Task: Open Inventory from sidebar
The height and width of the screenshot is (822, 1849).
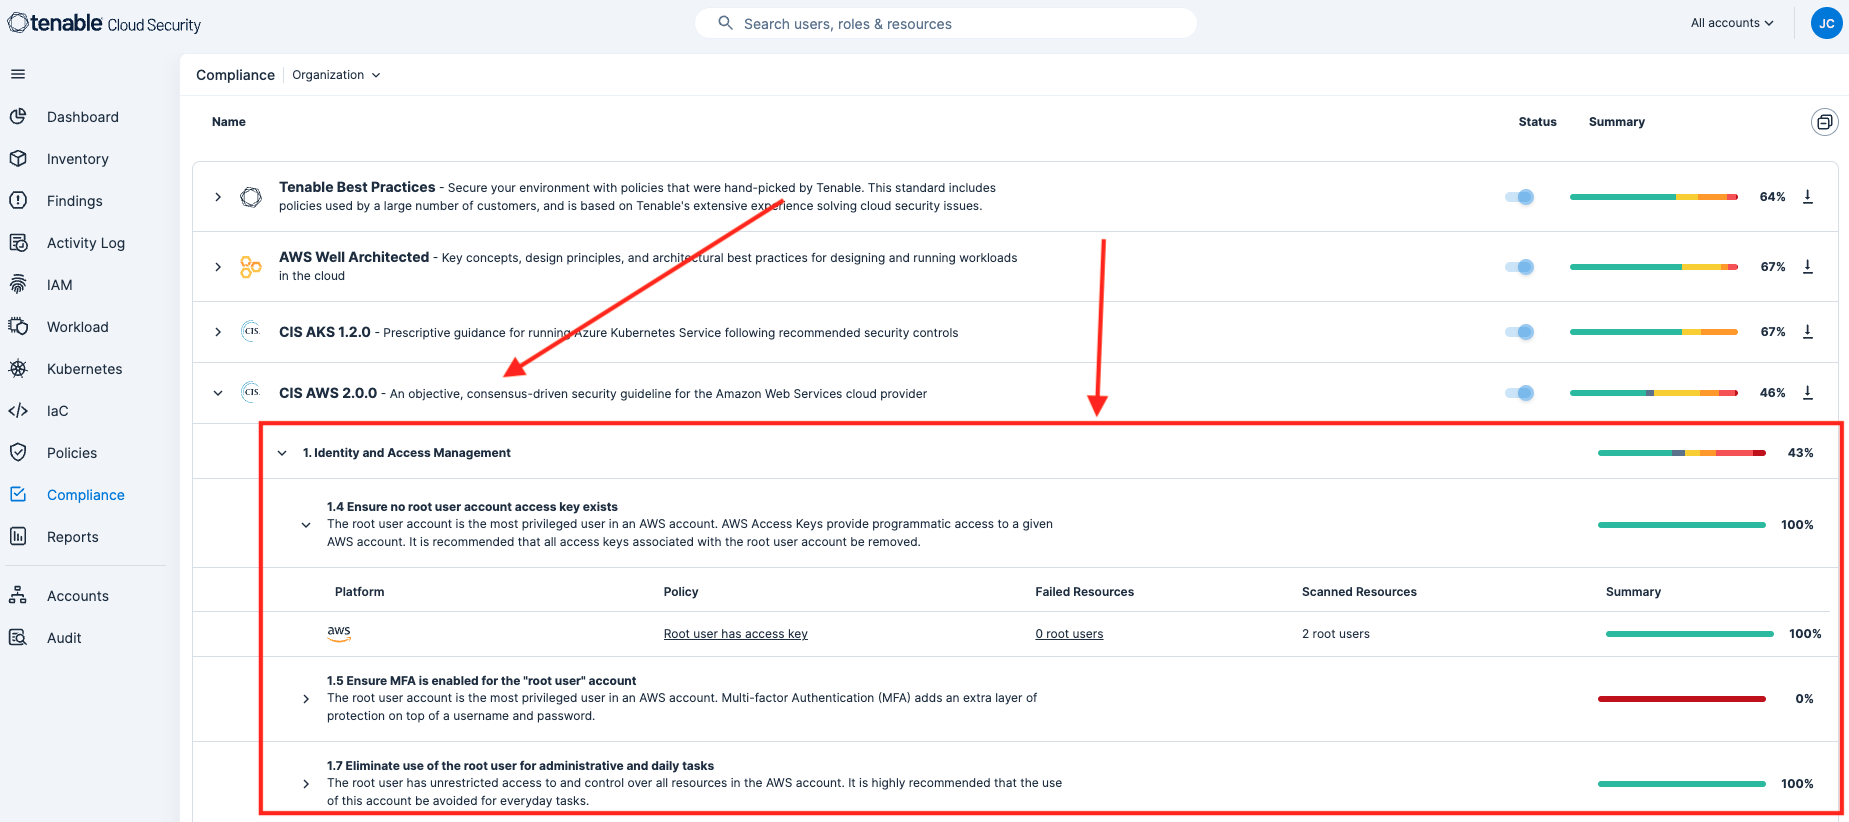Action: (78, 159)
